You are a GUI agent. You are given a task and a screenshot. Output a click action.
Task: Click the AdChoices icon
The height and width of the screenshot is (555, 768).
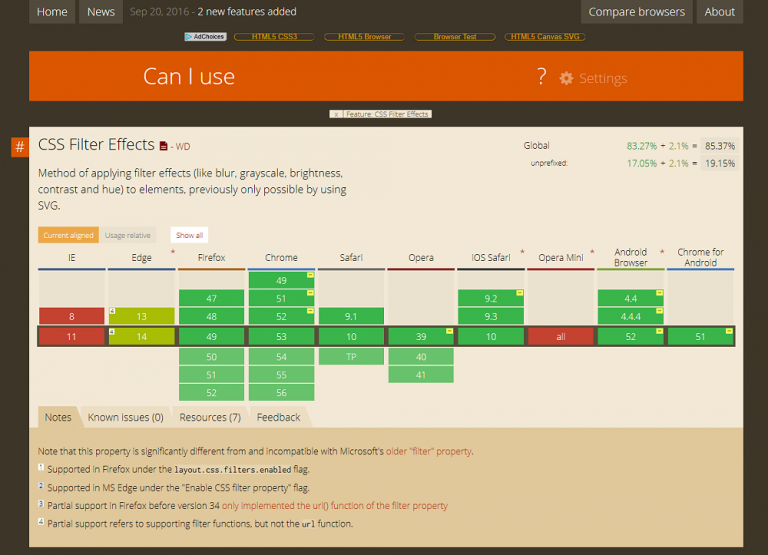tap(205, 37)
